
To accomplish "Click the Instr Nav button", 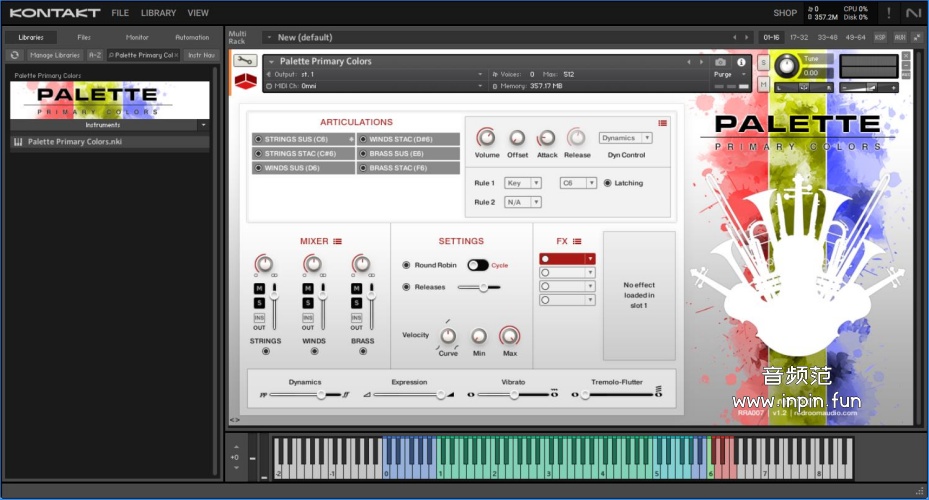I will click(201, 55).
